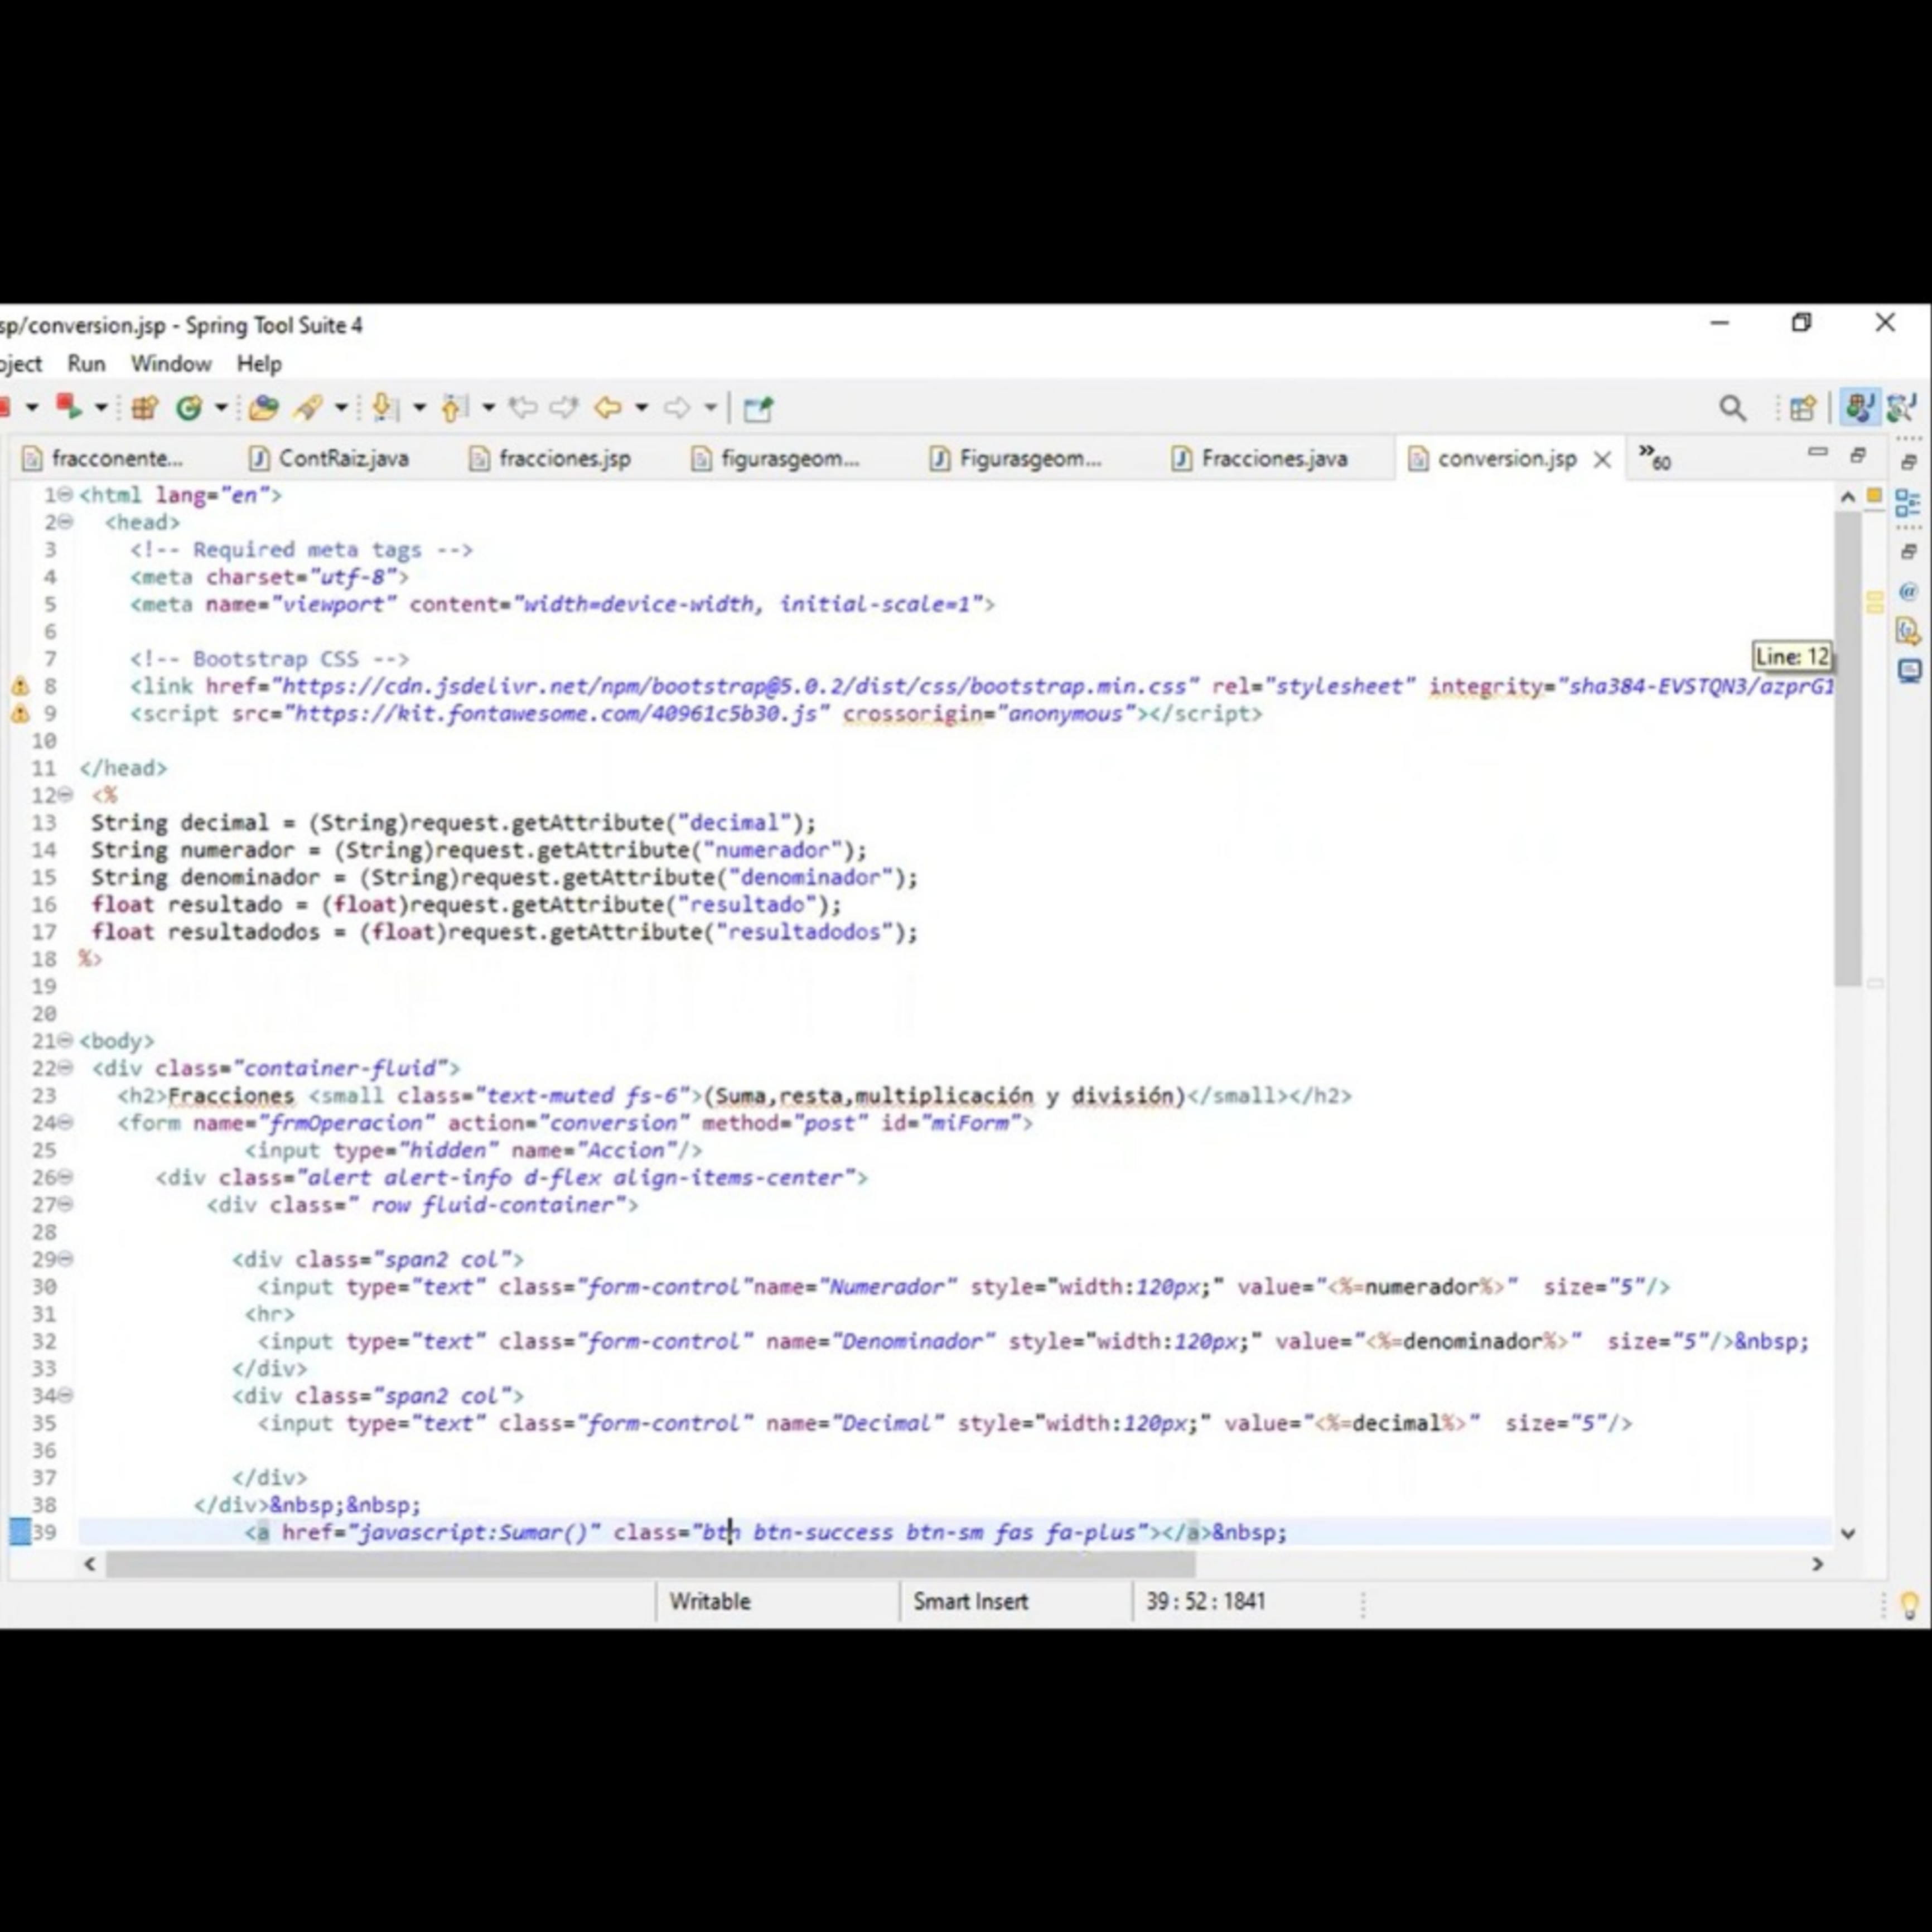Click the horizontal scroll left arrow
The width and height of the screenshot is (1932, 1932).
tap(90, 1564)
